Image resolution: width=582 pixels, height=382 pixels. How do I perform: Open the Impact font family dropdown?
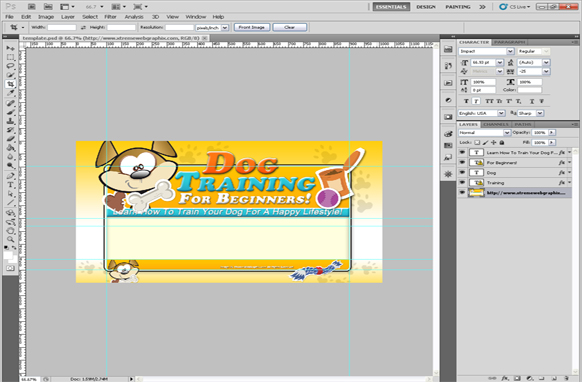pos(511,51)
